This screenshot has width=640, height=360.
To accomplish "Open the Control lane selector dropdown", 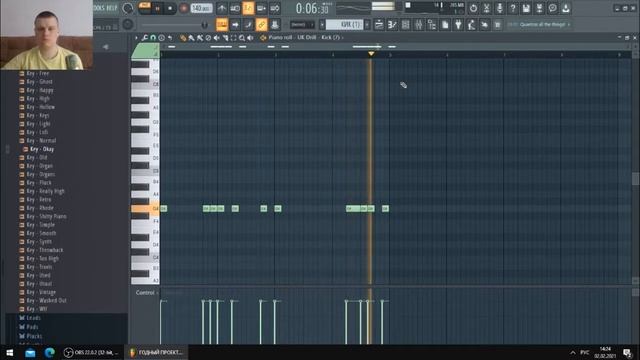I will point(147,293).
